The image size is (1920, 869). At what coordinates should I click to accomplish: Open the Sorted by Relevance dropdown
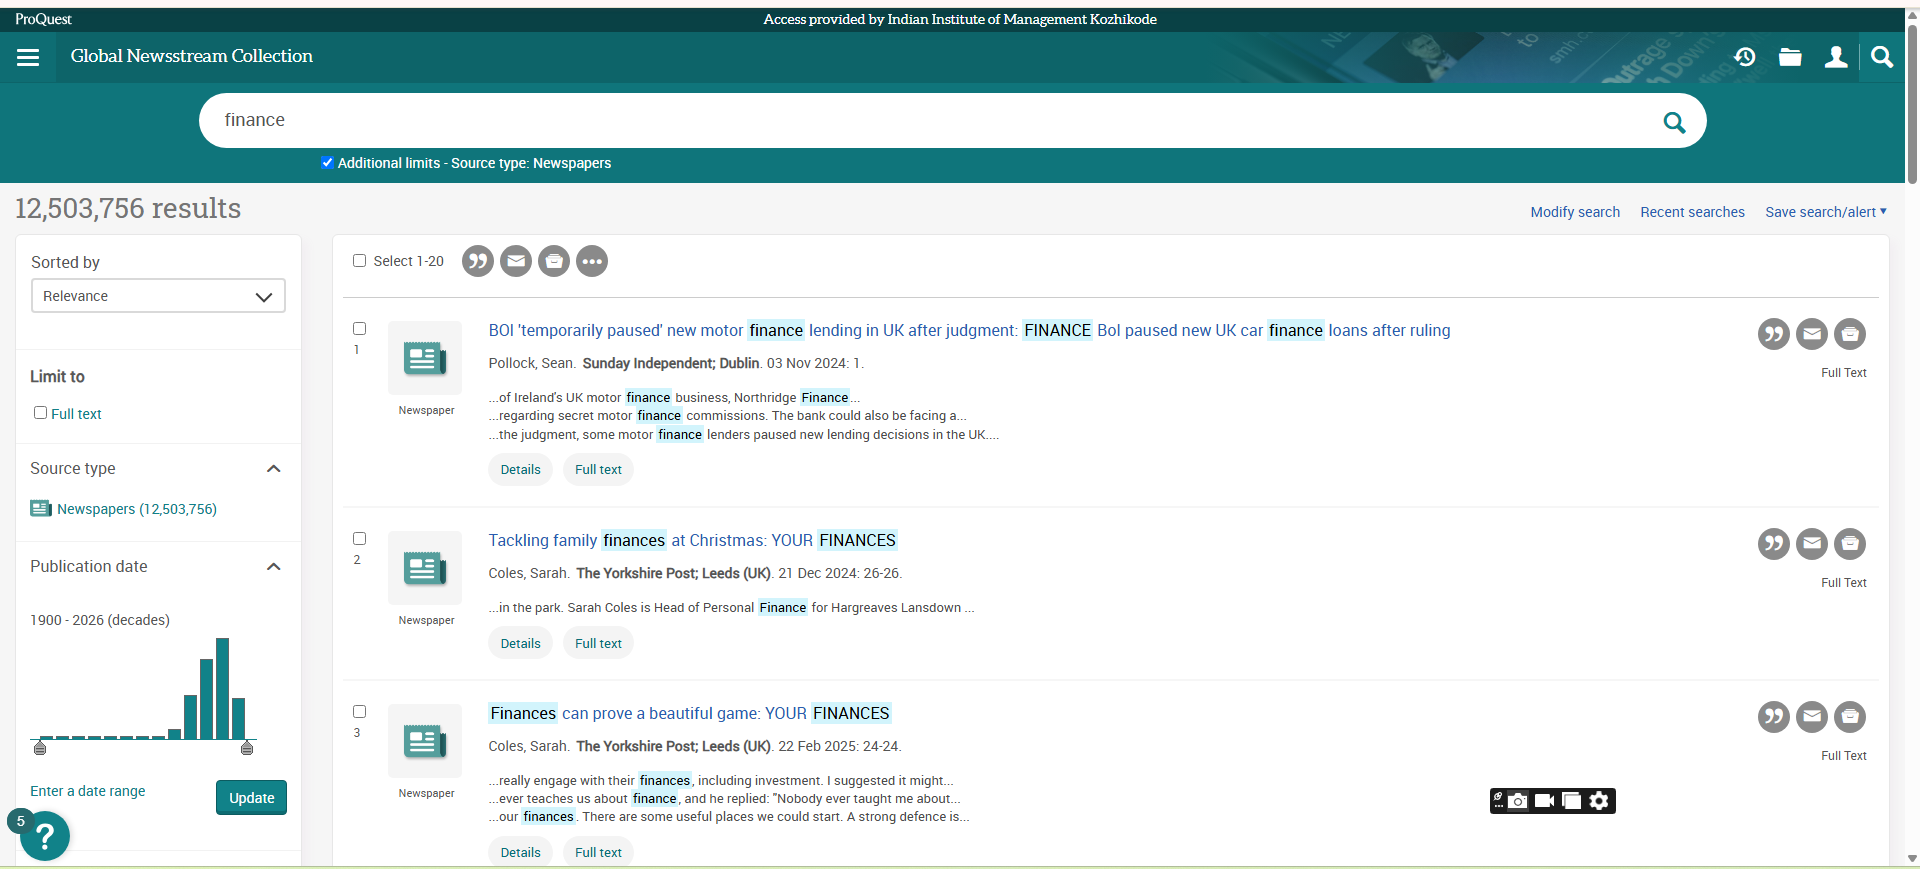click(x=158, y=296)
